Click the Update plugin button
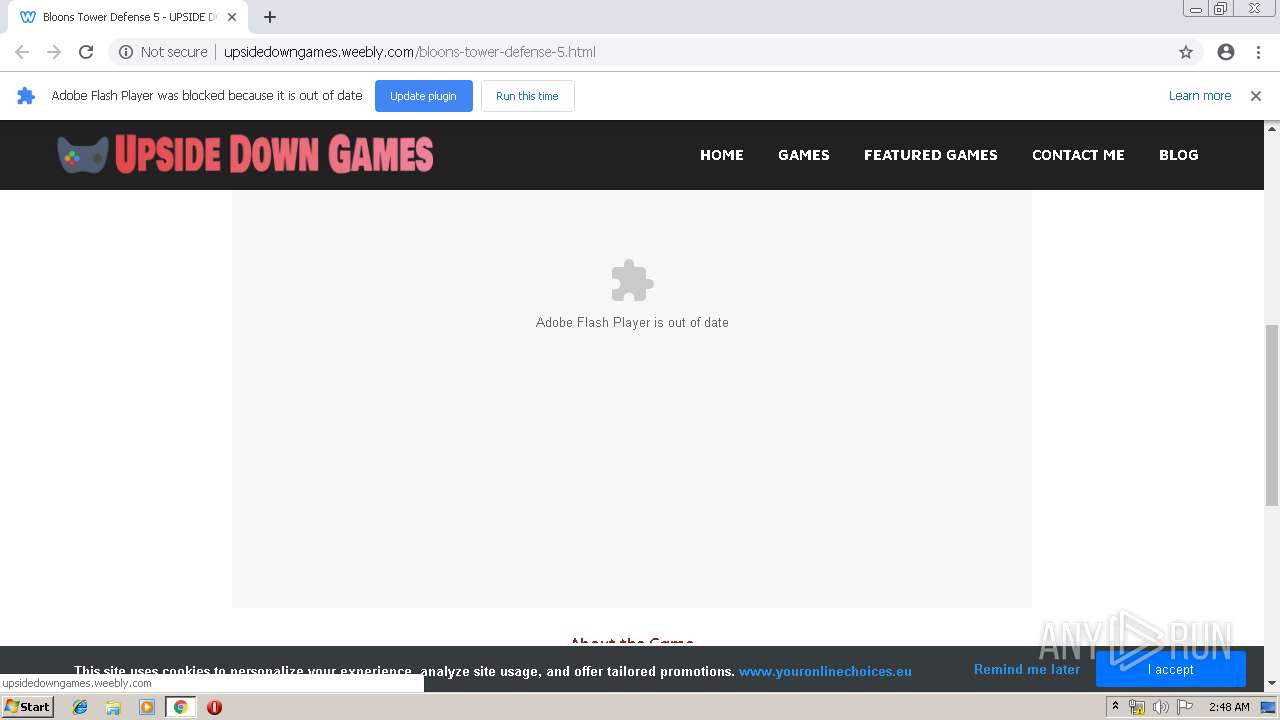Screen dimensions: 1280x720 click(x=423, y=96)
